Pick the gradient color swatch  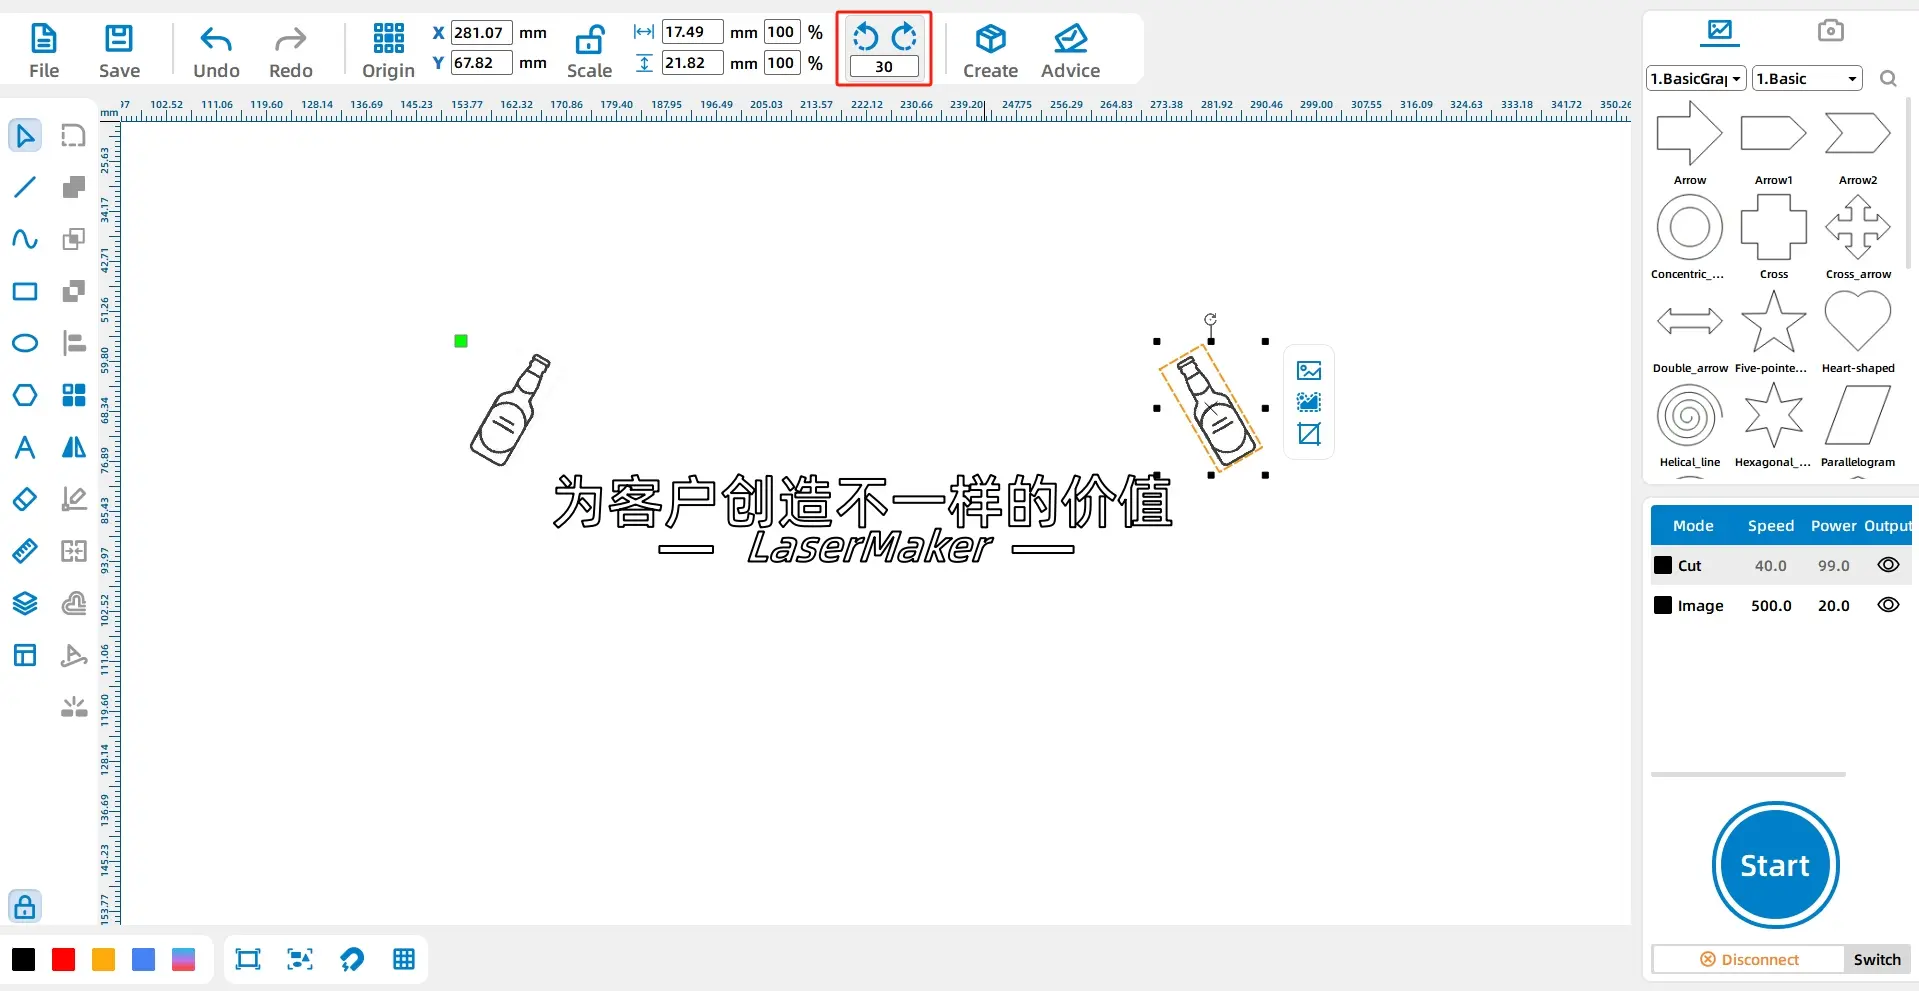184,960
